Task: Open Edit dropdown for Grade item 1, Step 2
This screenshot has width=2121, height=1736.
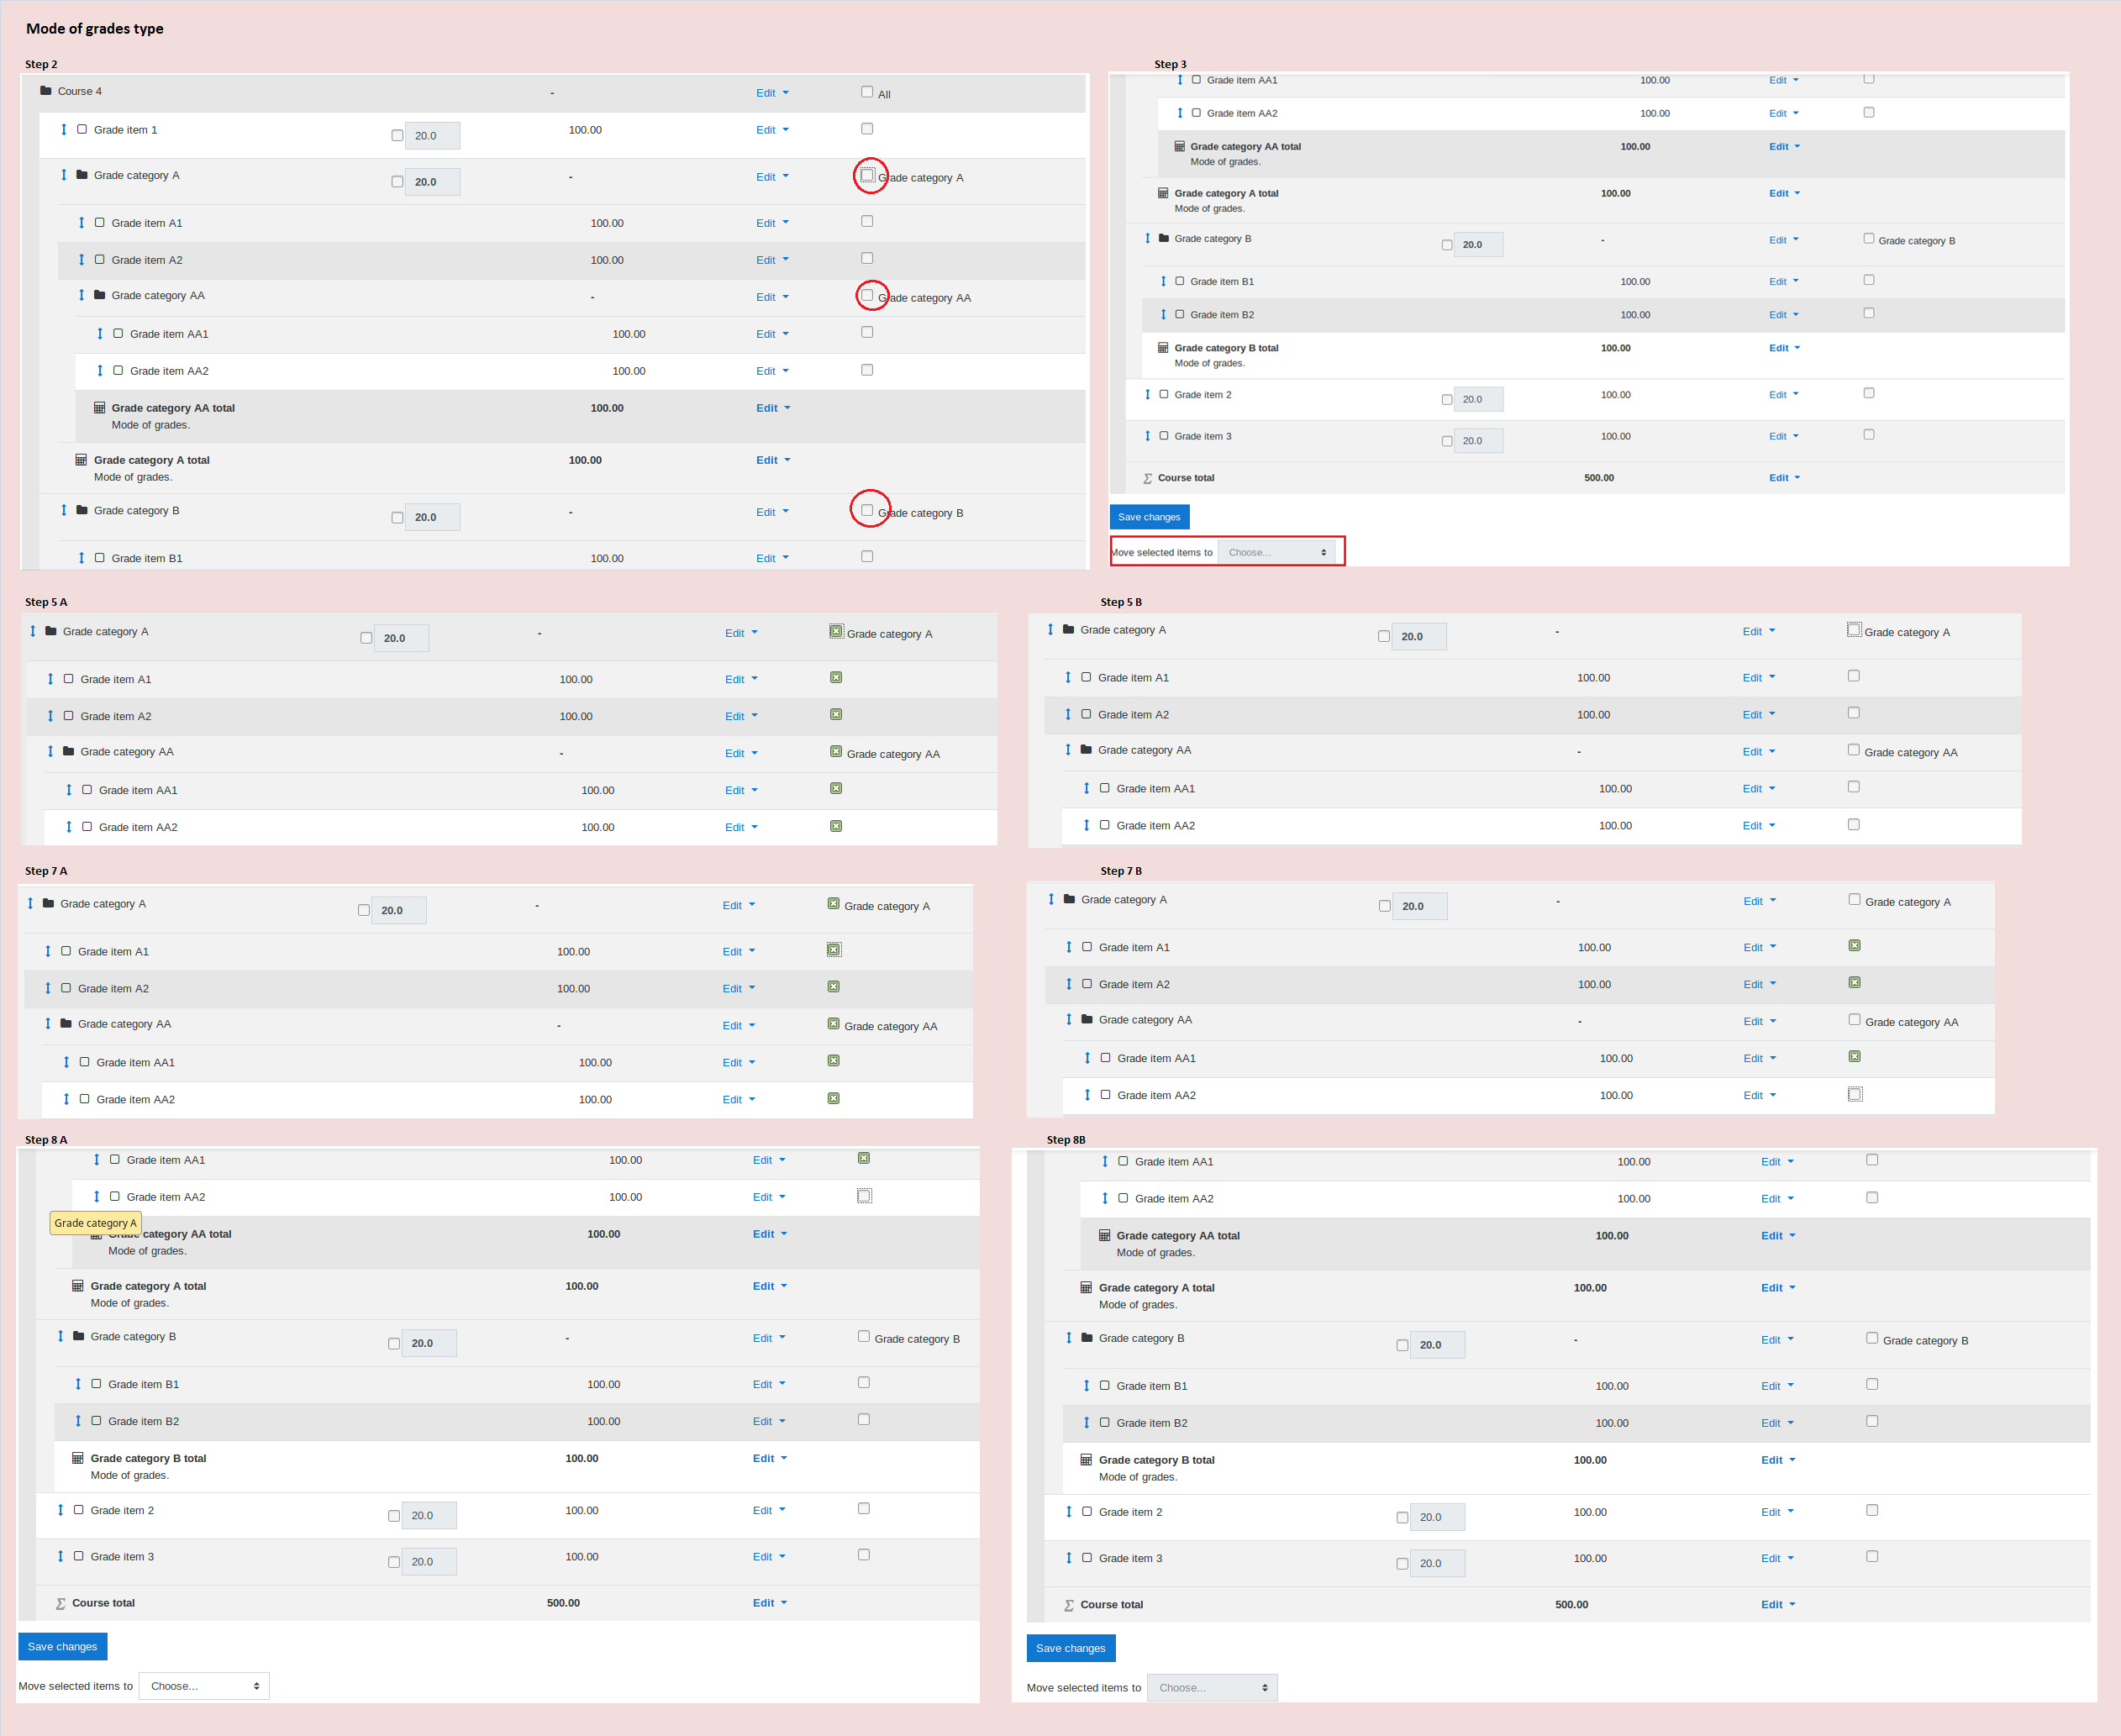Action: 772,130
